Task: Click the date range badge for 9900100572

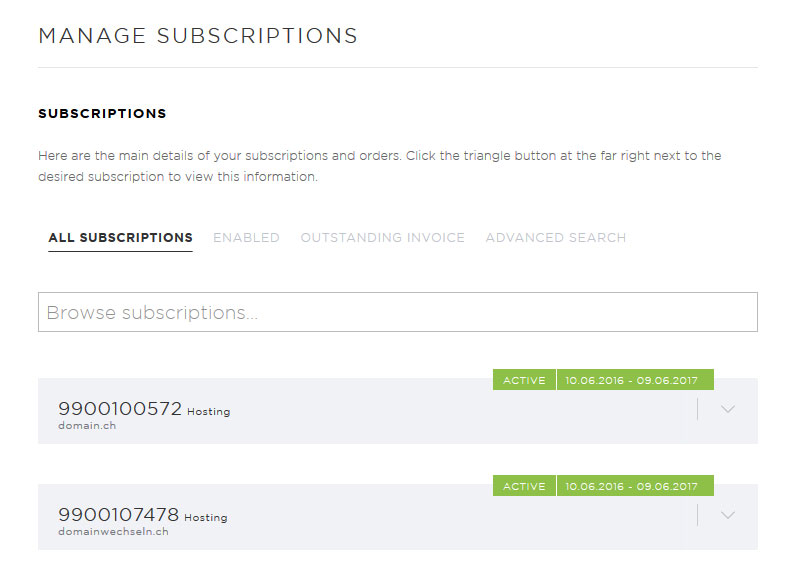Action: pos(635,380)
